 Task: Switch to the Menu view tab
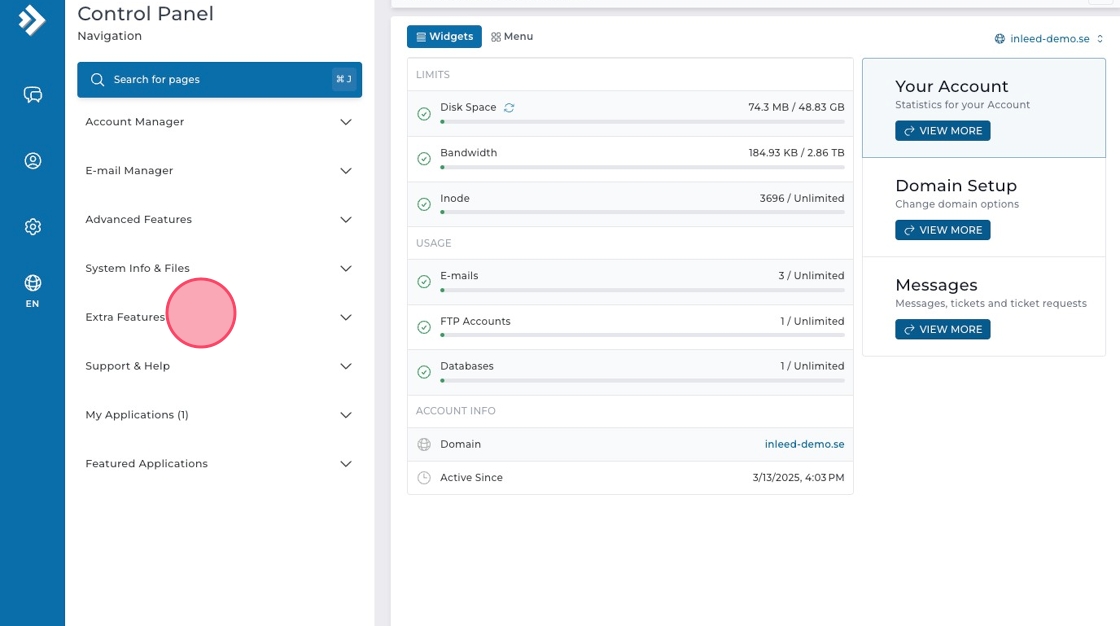(512, 37)
